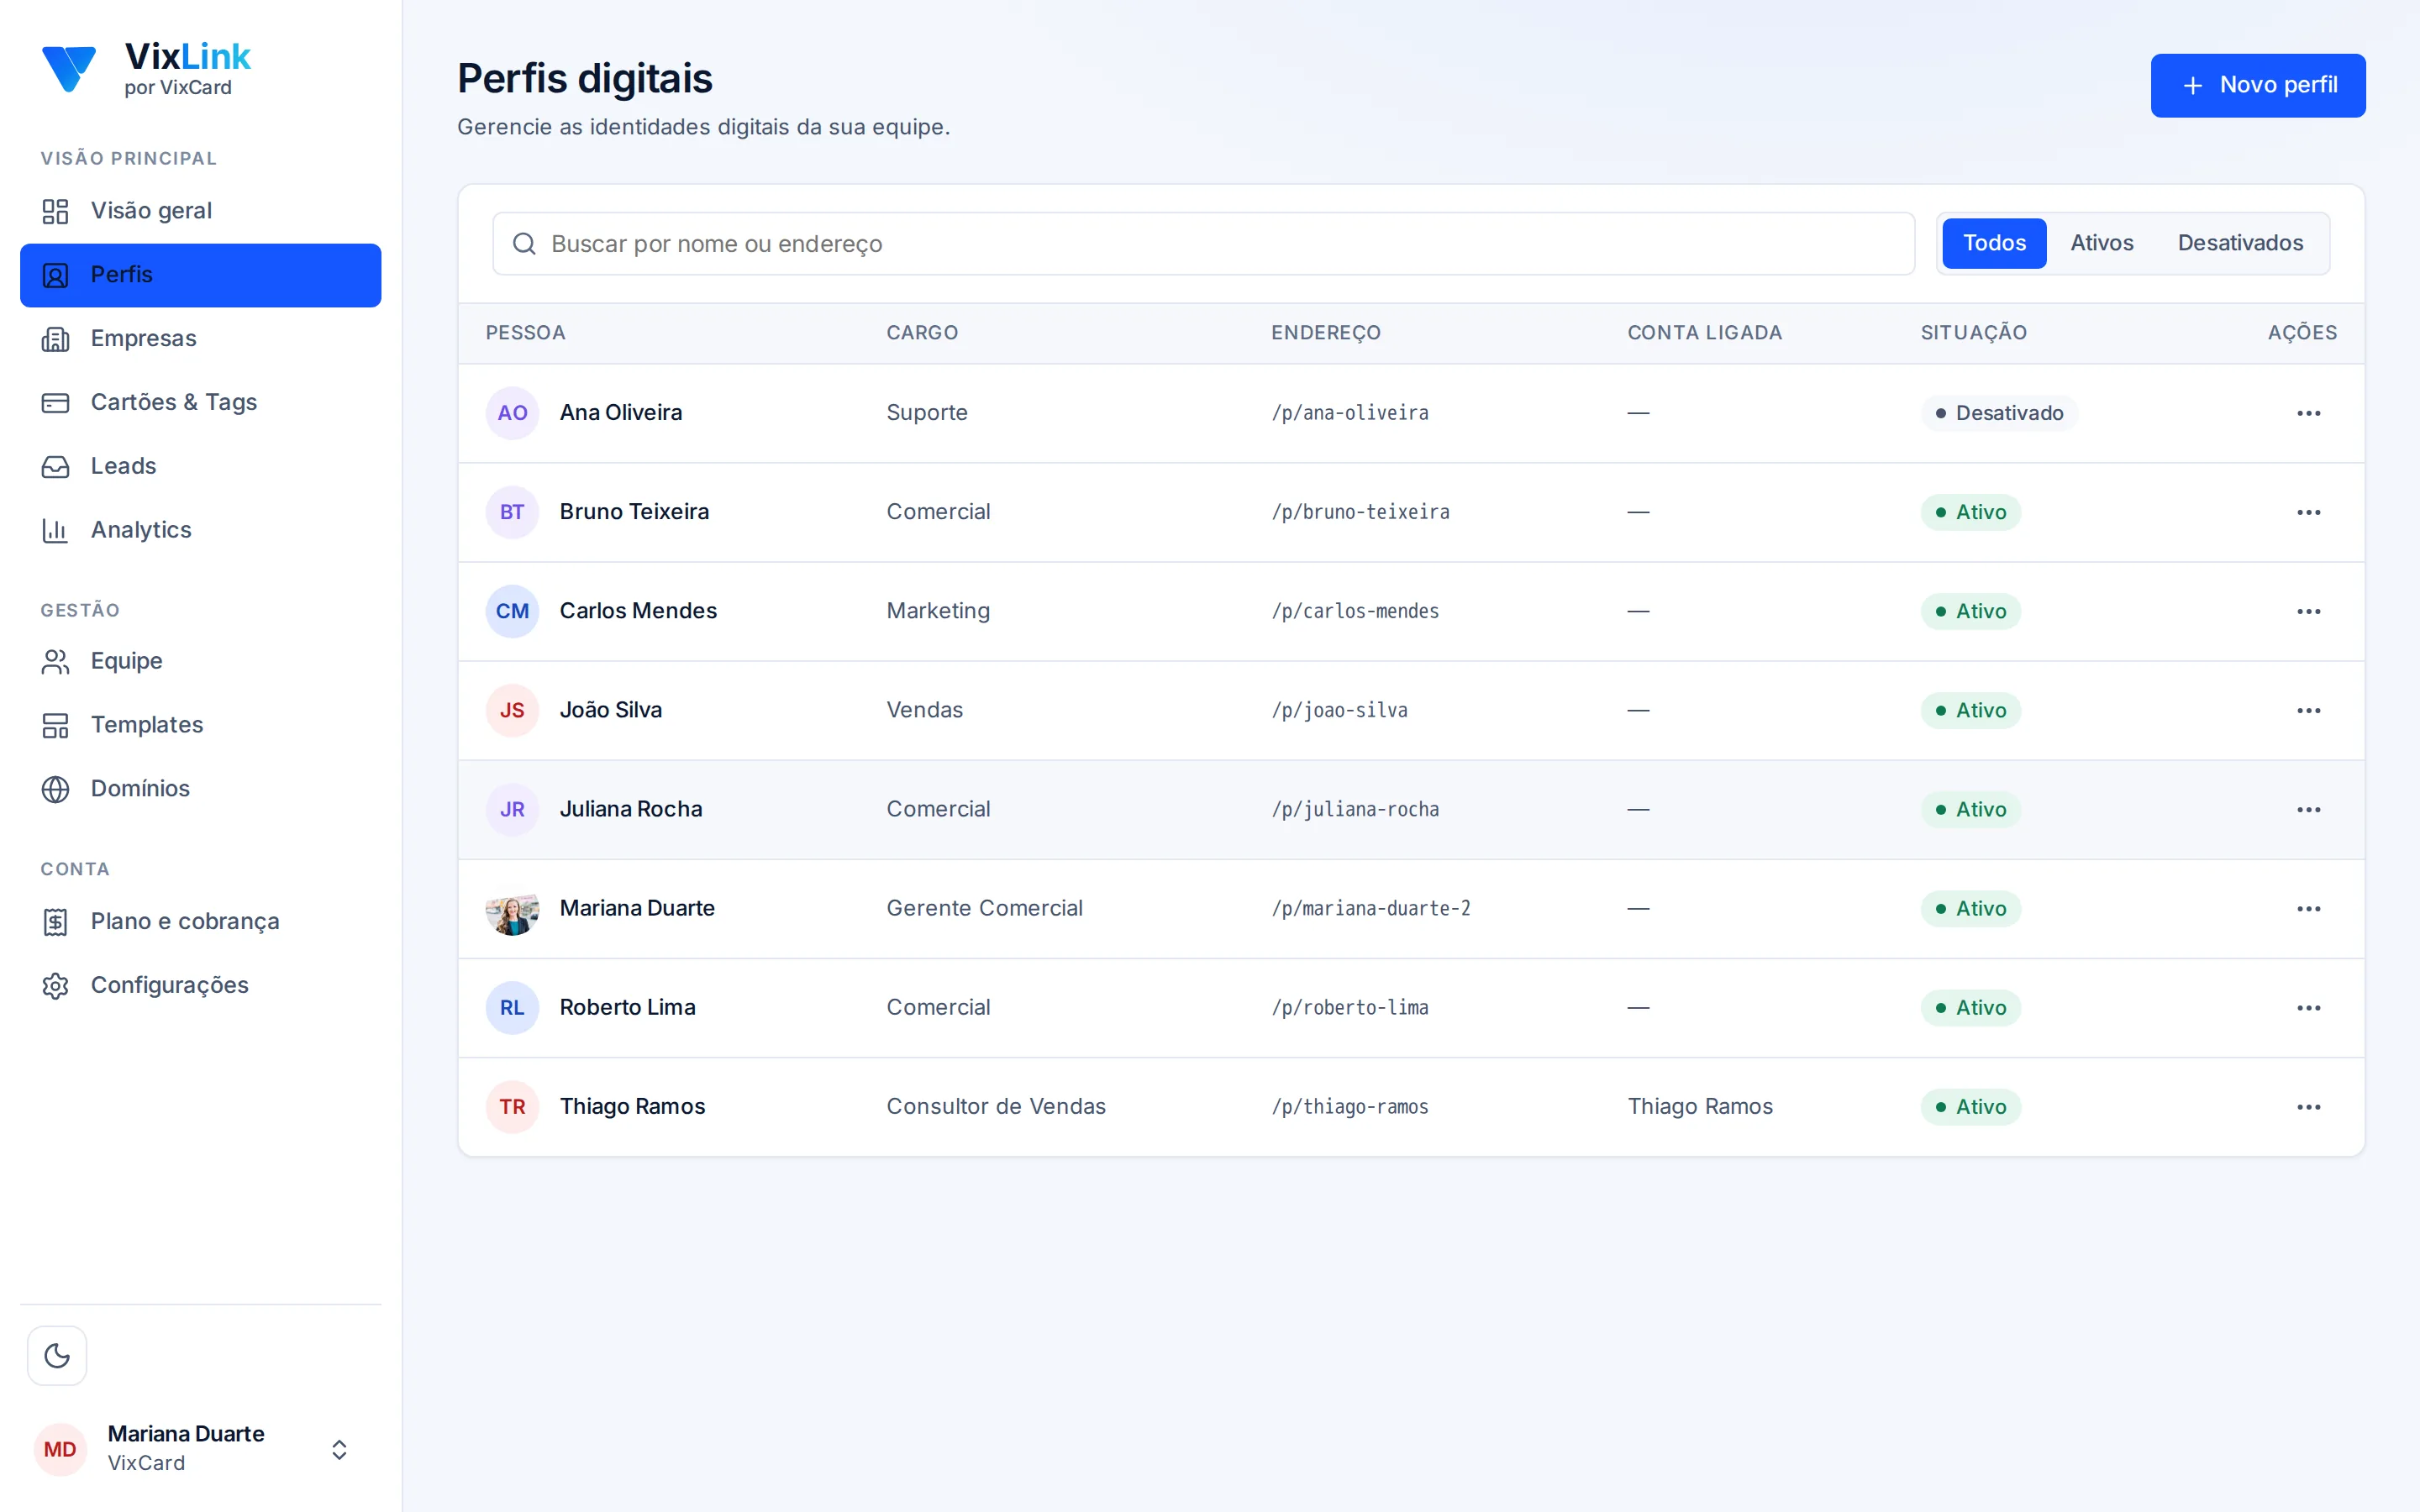2420x1512 pixels.
Task: Click the VixLink logo
Action: 146,68
